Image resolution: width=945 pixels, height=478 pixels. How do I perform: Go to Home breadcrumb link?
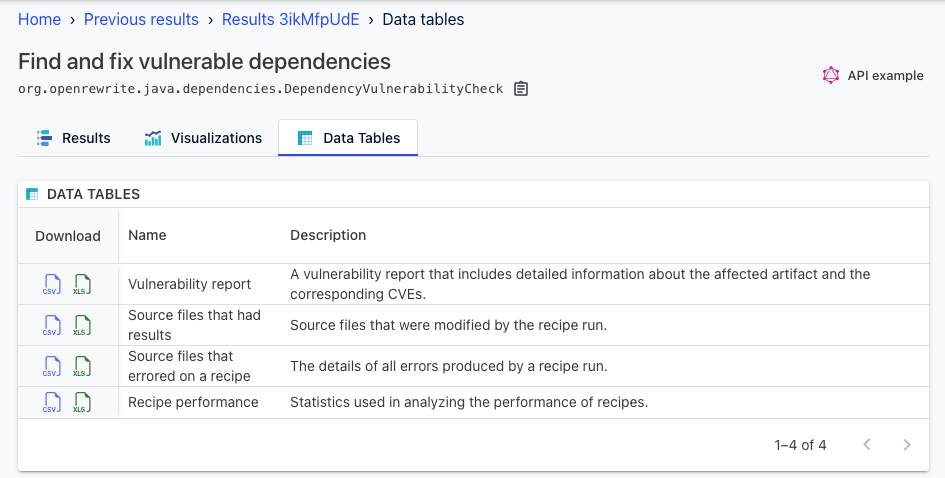[x=39, y=19]
